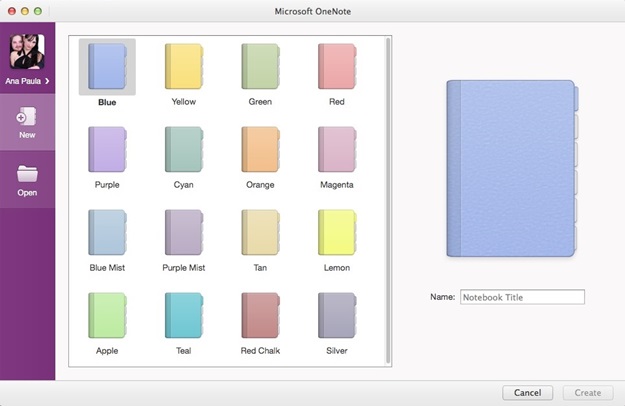Select the Lemon notebook icon
This screenshot has height=406, width=625.
pyautogui.click(x=337, y=232)
